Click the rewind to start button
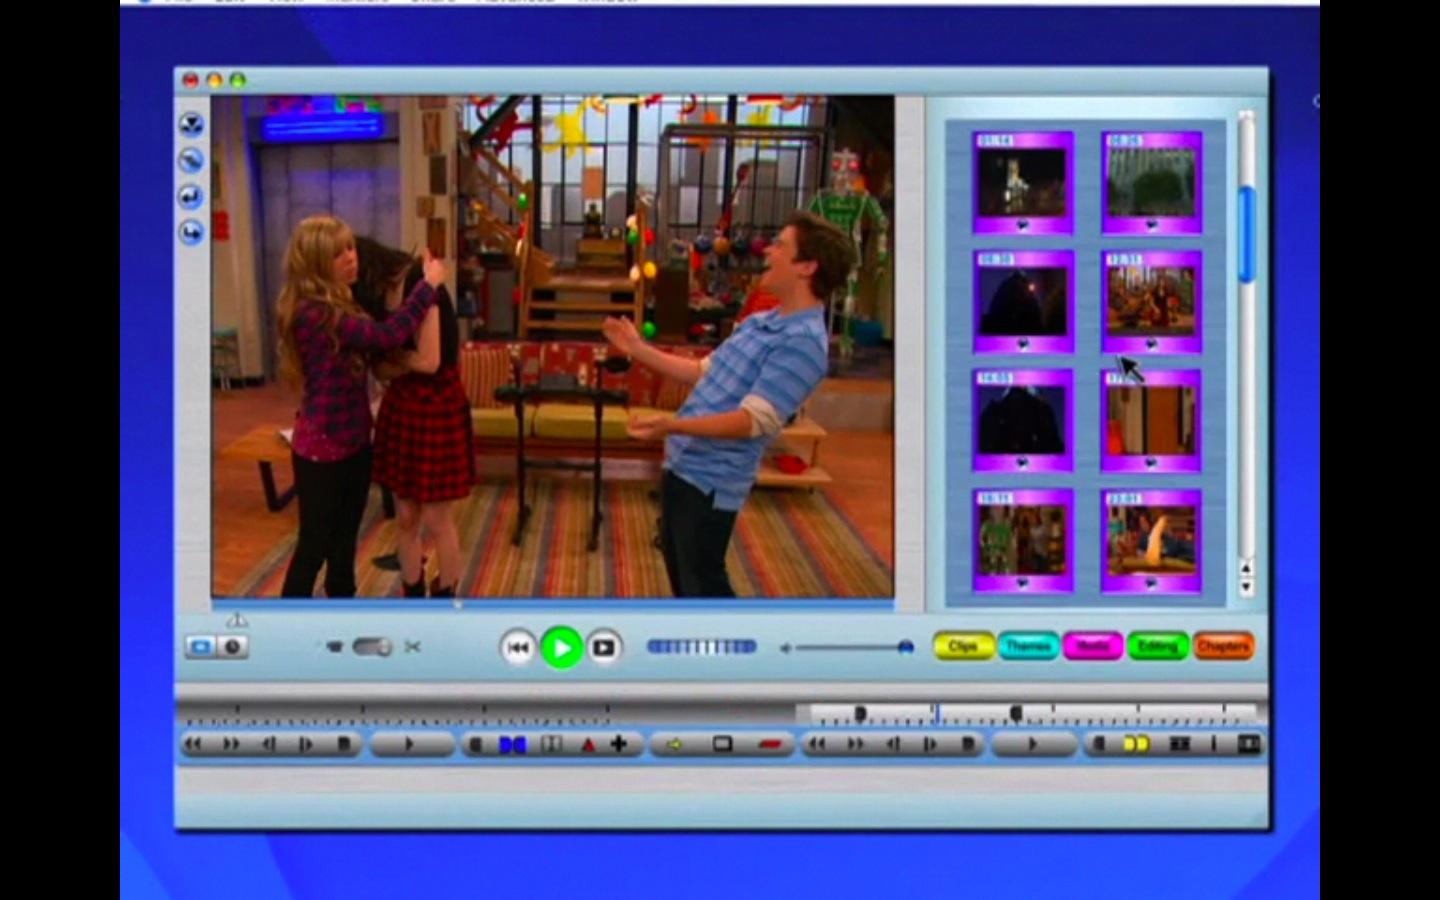The width and height of the screenshot is (1440, 900). (x=517, y=648)
